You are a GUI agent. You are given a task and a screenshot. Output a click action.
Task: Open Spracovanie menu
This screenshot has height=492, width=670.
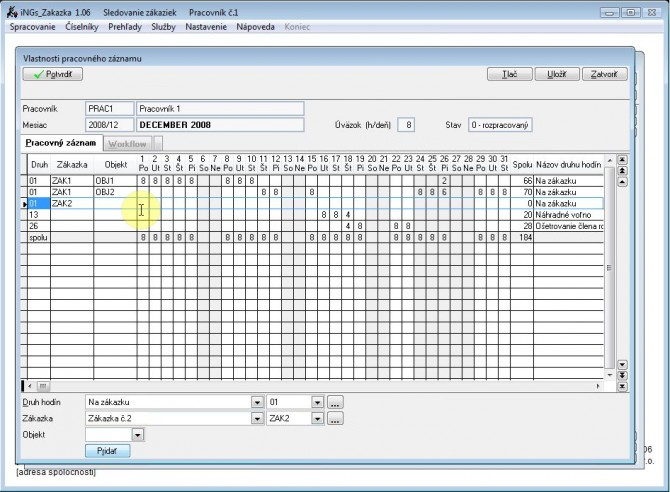(x=32, y=27)
